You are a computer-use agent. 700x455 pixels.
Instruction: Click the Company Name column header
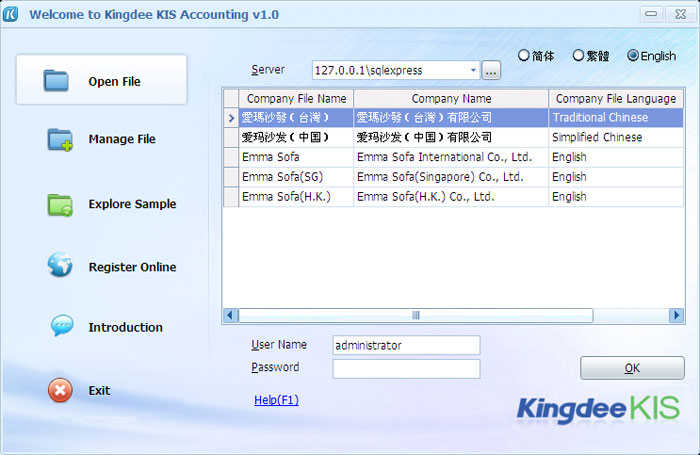[451, 99]
